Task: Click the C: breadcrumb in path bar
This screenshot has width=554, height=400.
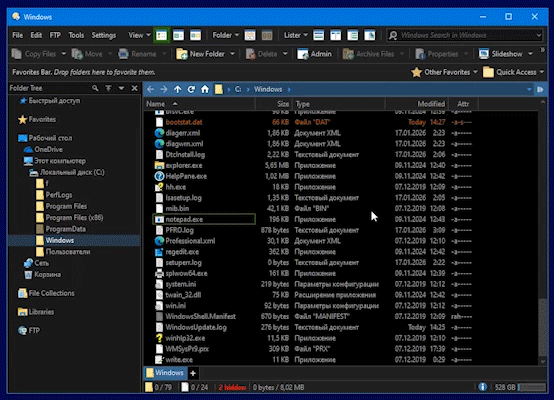Action: [238, 89]
